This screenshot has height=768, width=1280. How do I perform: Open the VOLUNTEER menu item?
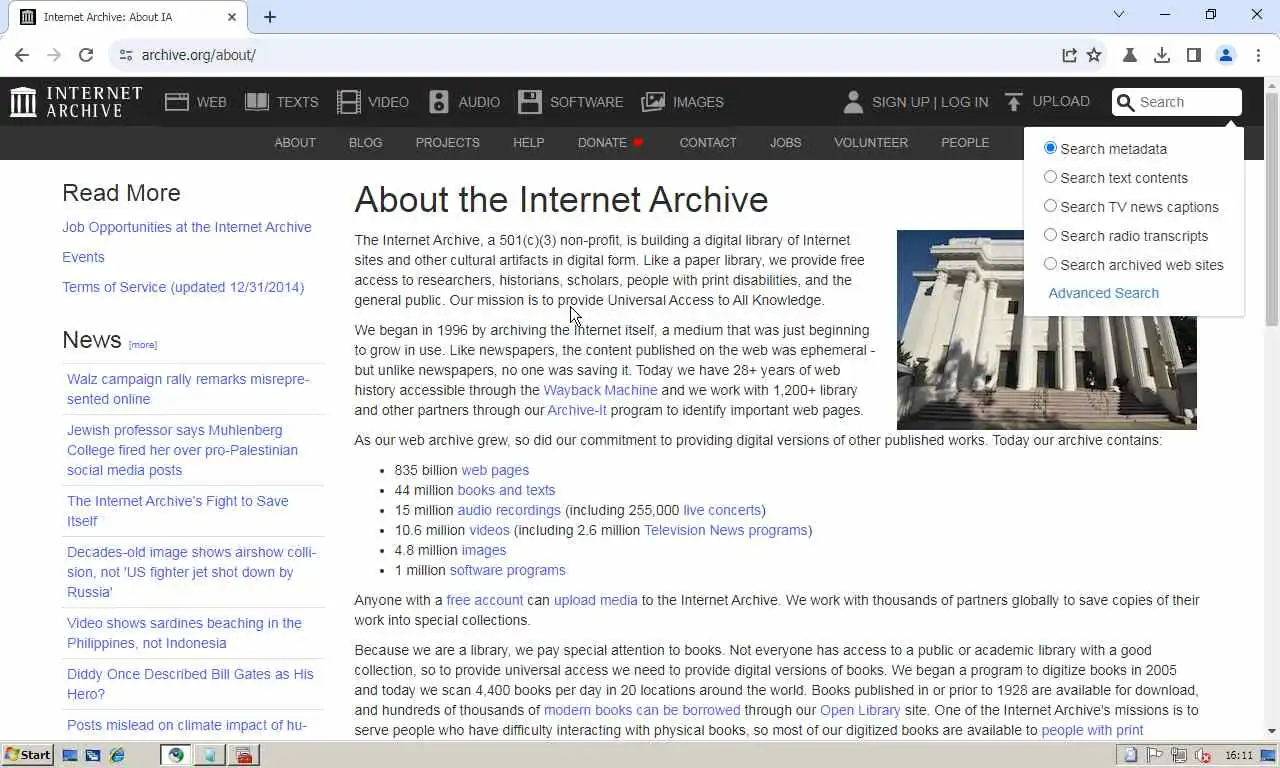(871, 143)
